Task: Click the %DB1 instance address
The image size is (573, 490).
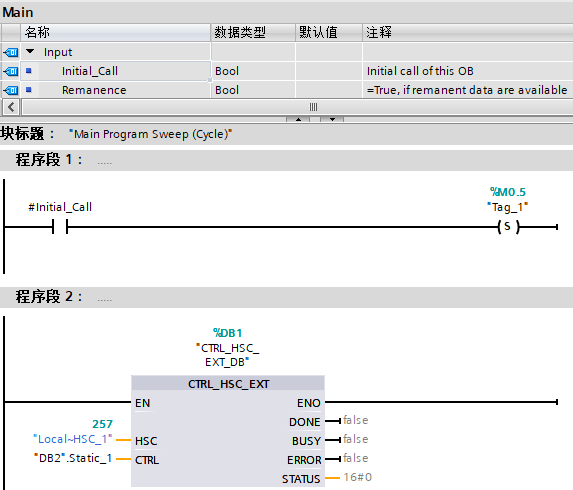Action: click(x=228, y=333)
